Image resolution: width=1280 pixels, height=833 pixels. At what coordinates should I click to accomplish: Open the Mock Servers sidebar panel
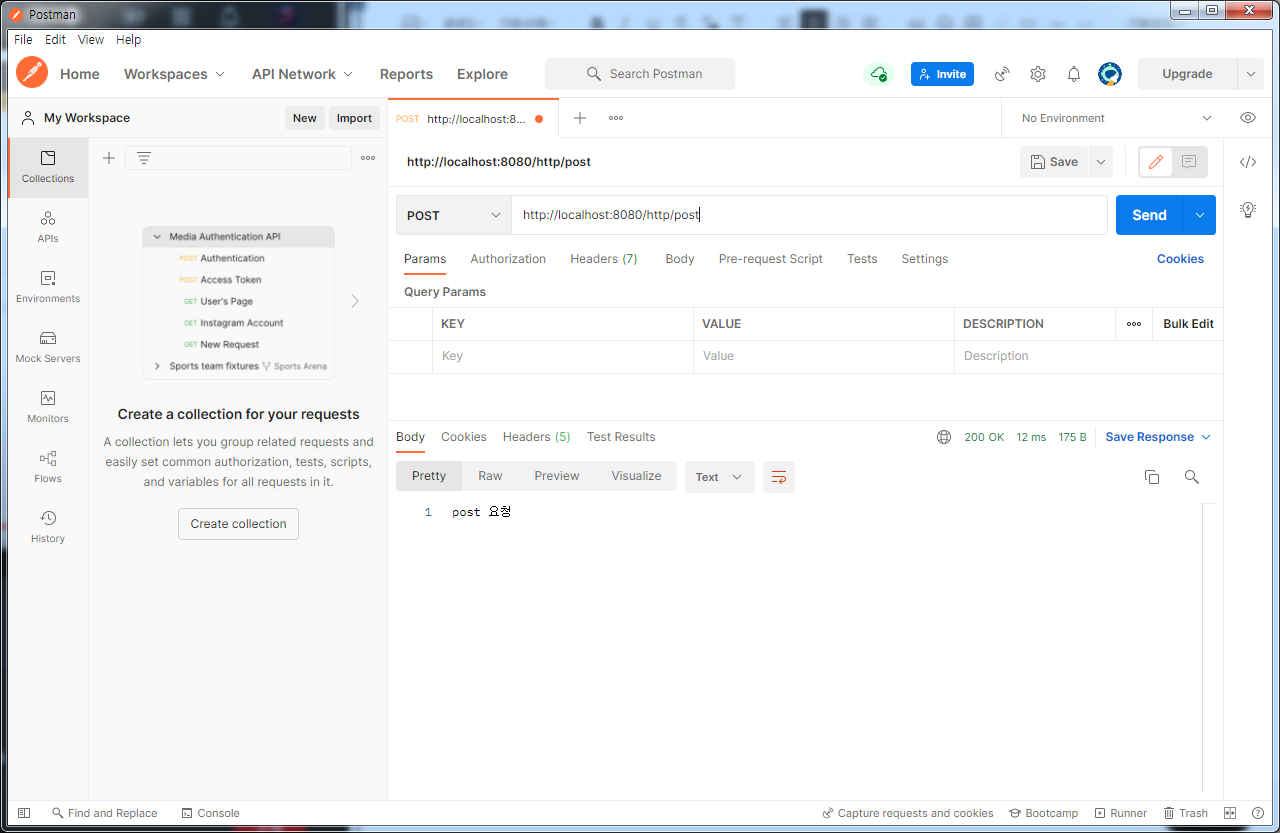(48, 347)
